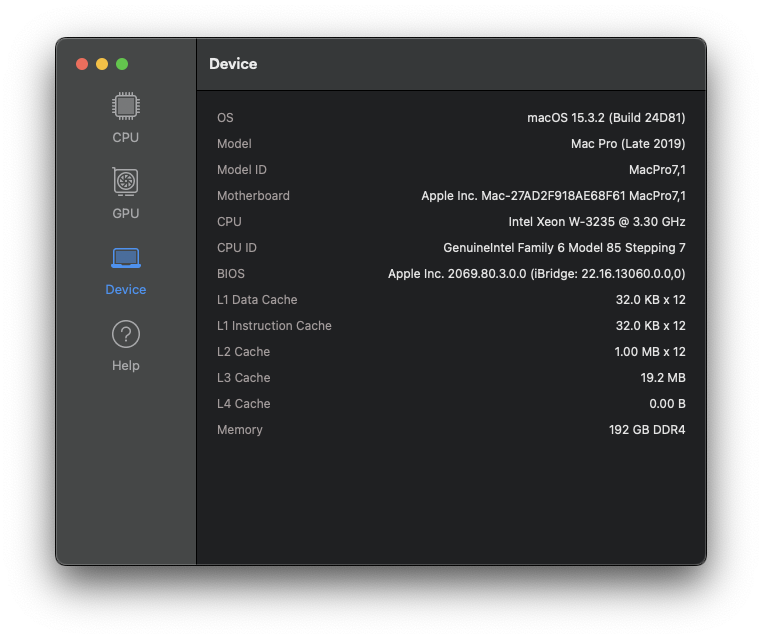Close the window with red button
Image resolution: width=762 pixels, height=639 pixels.
click(82, 64)
